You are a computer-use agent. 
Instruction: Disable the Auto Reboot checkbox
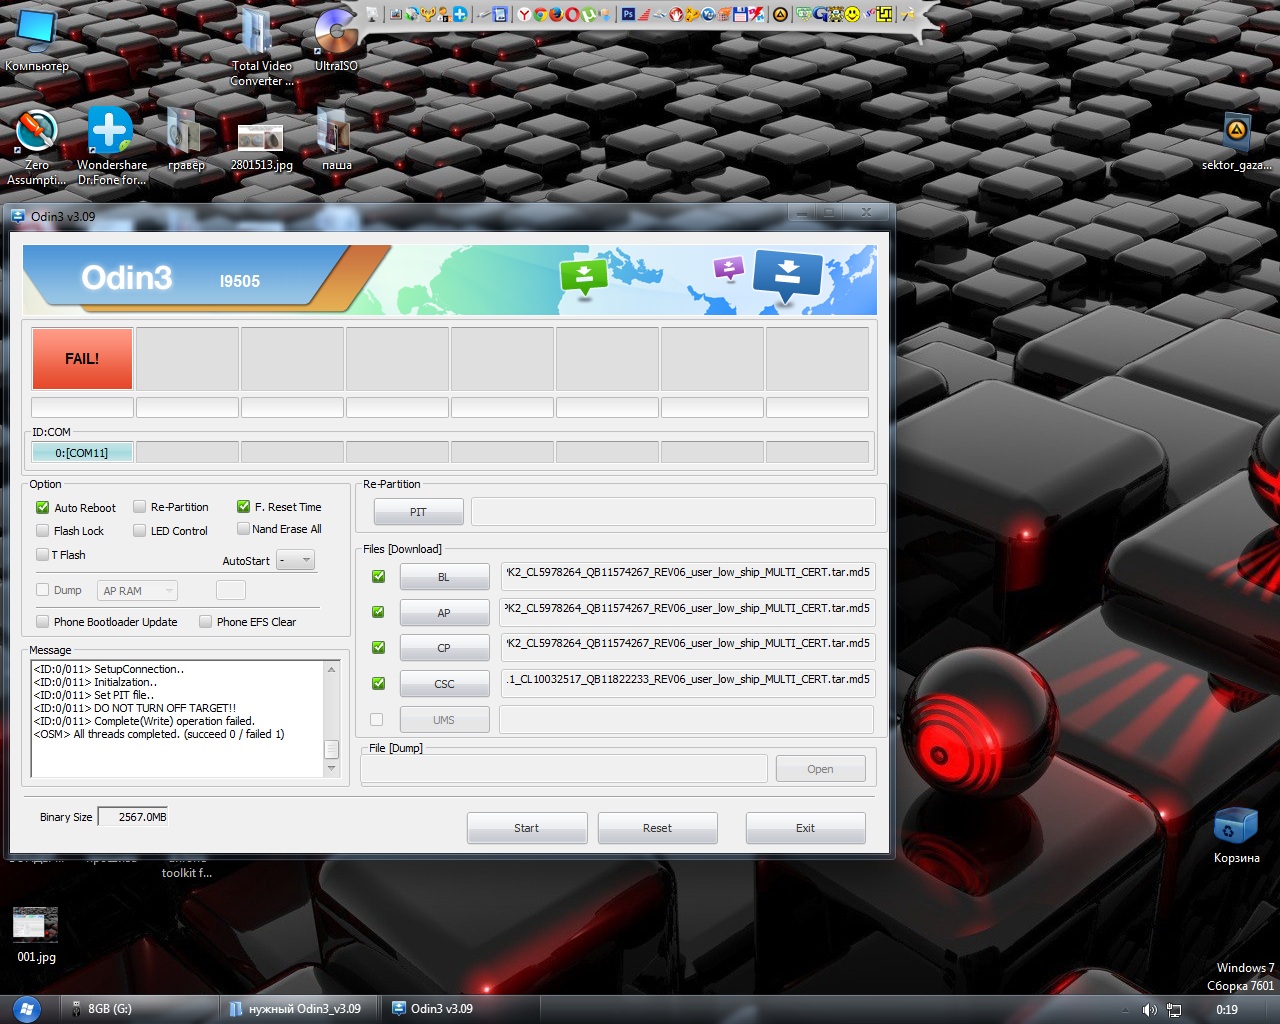pyautogui.click(x=43, y=508)
